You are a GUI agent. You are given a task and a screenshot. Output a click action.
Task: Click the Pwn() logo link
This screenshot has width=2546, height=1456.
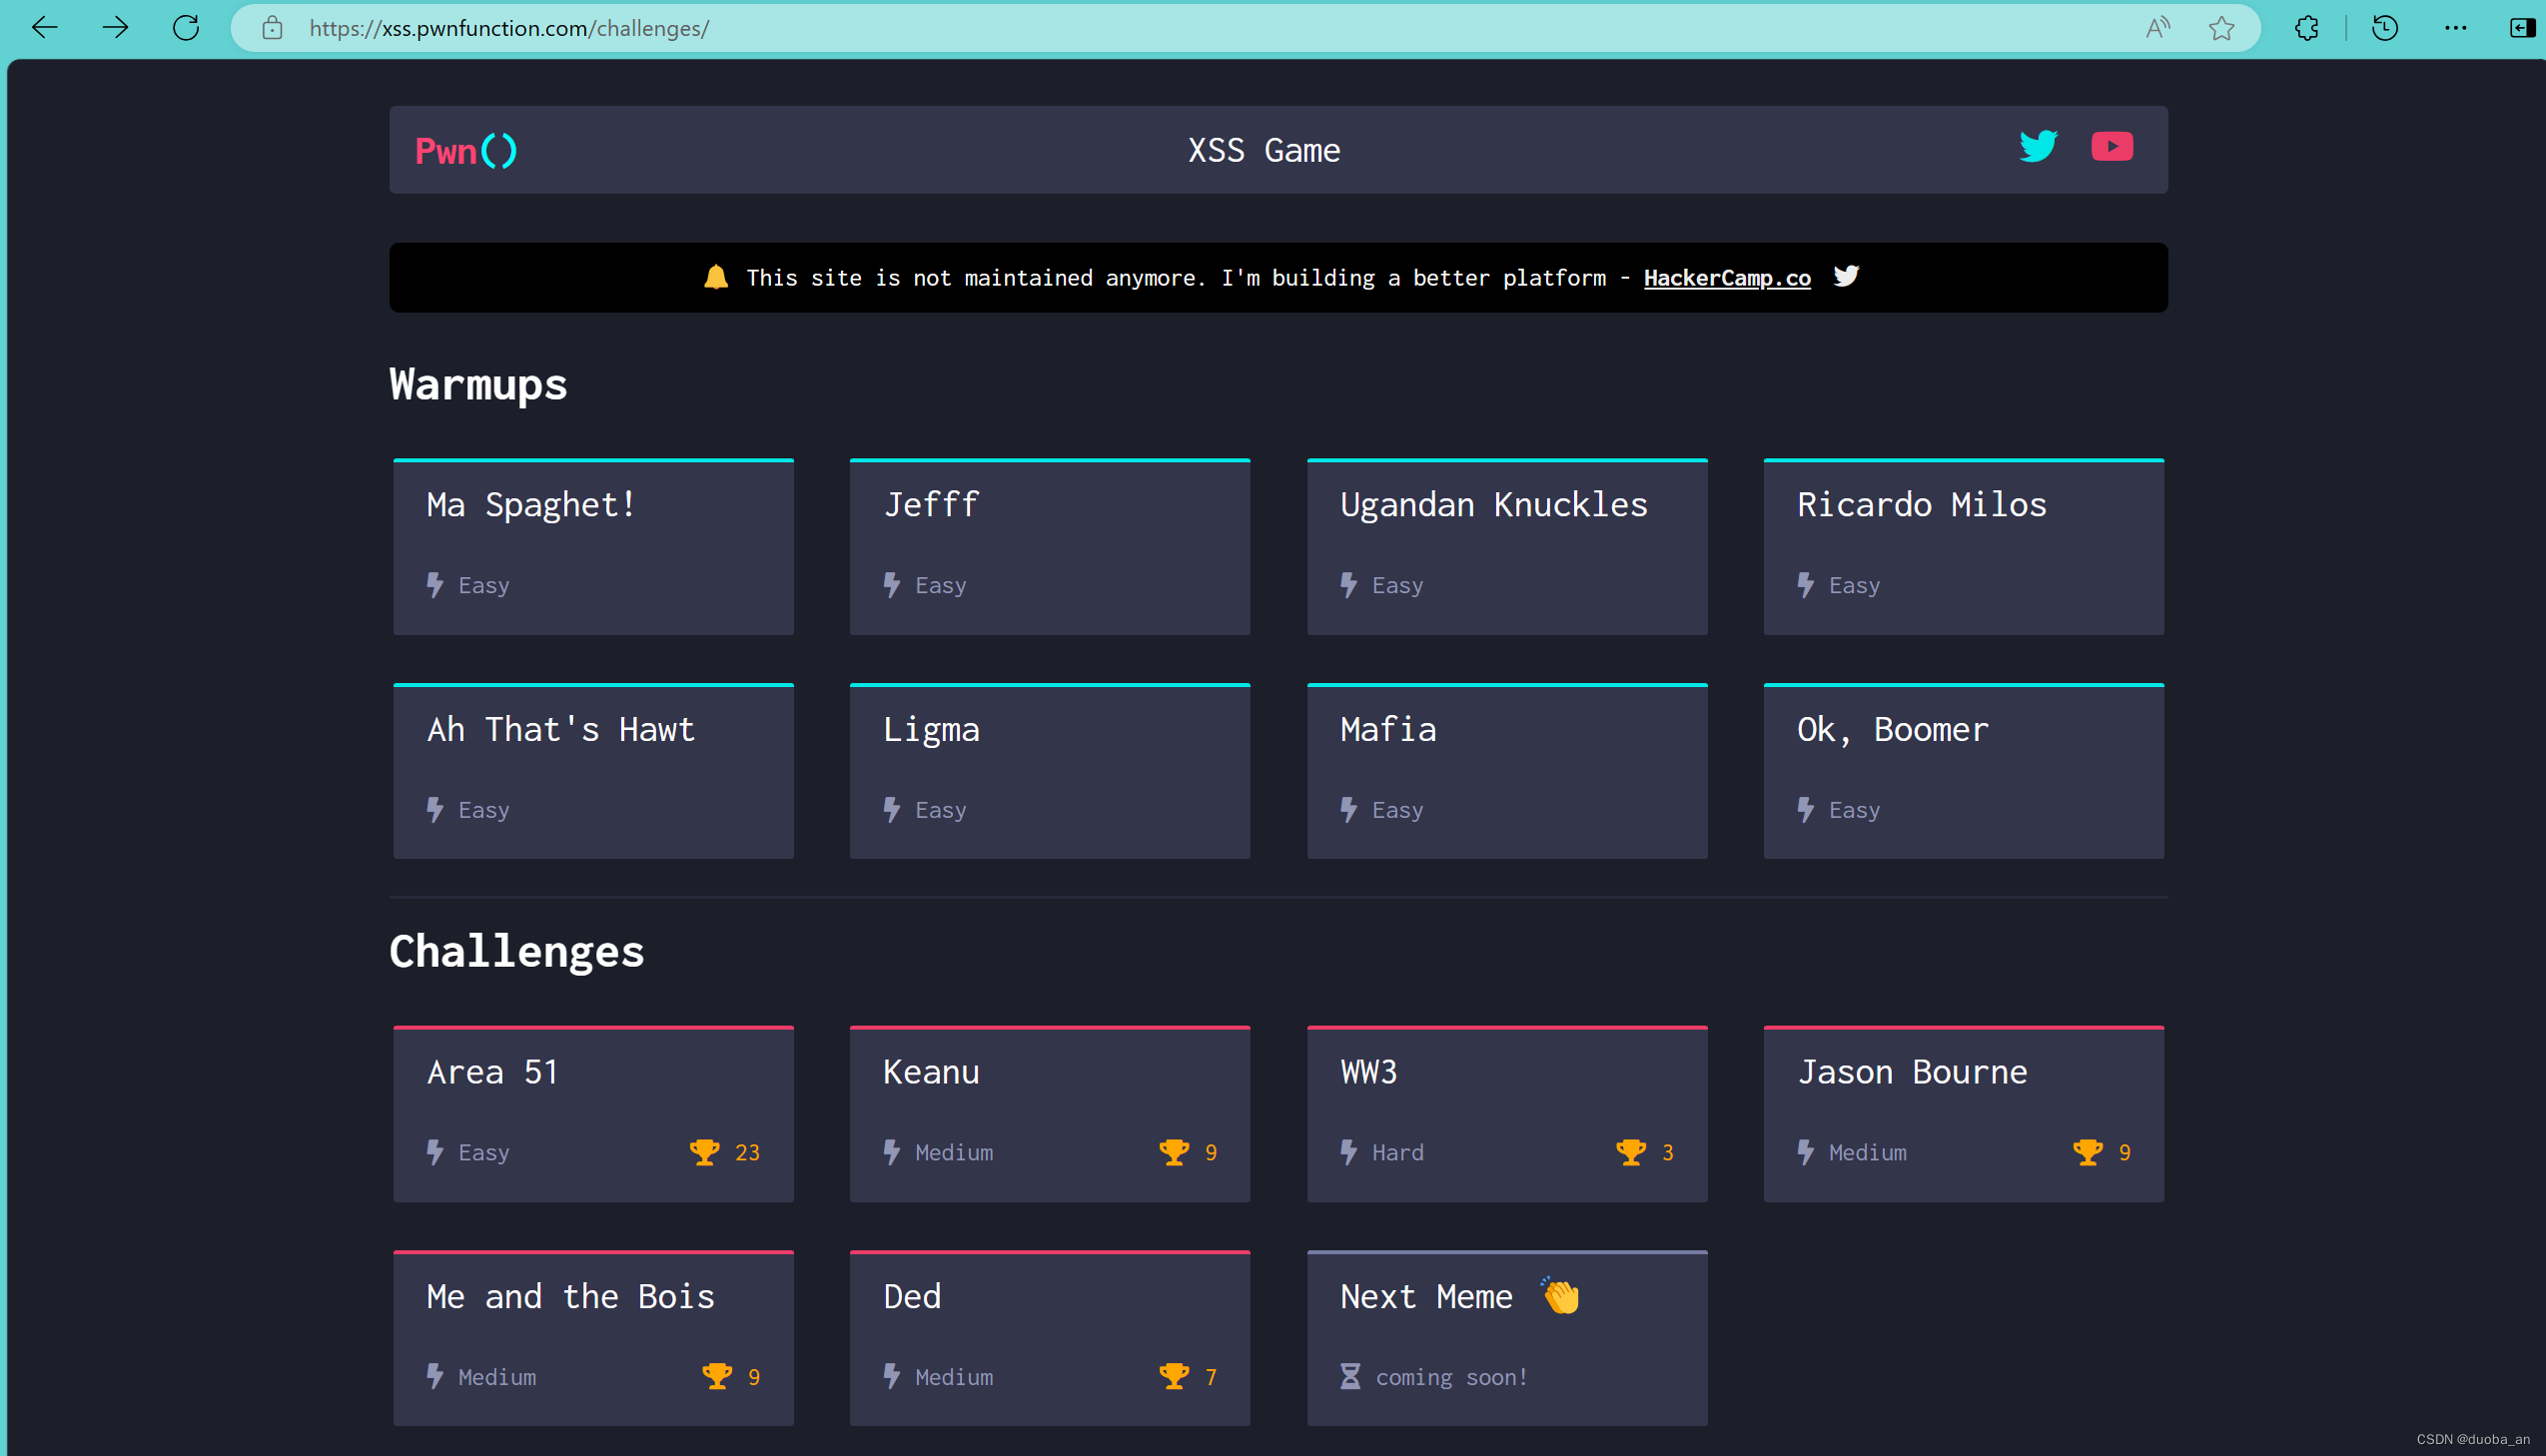point(465,149)
